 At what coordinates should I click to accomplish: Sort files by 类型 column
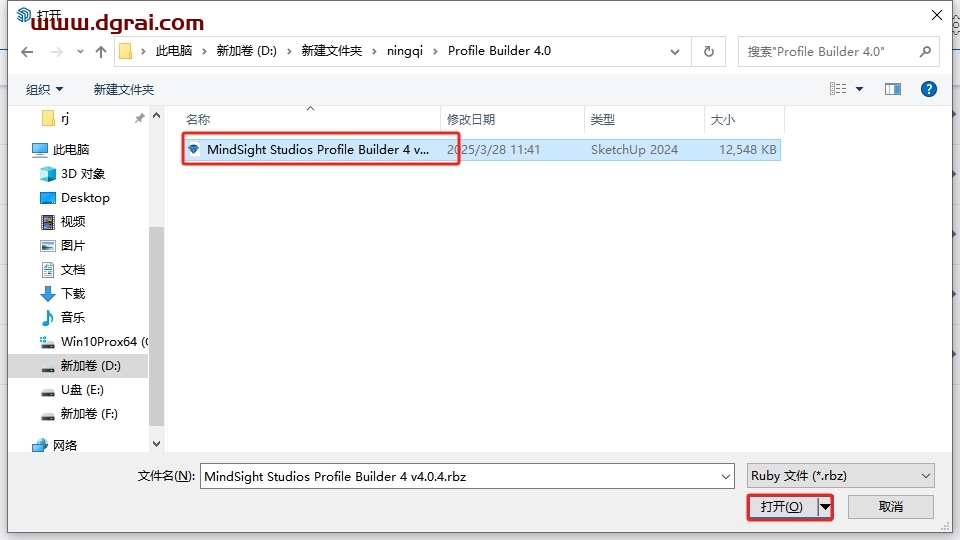602,119
